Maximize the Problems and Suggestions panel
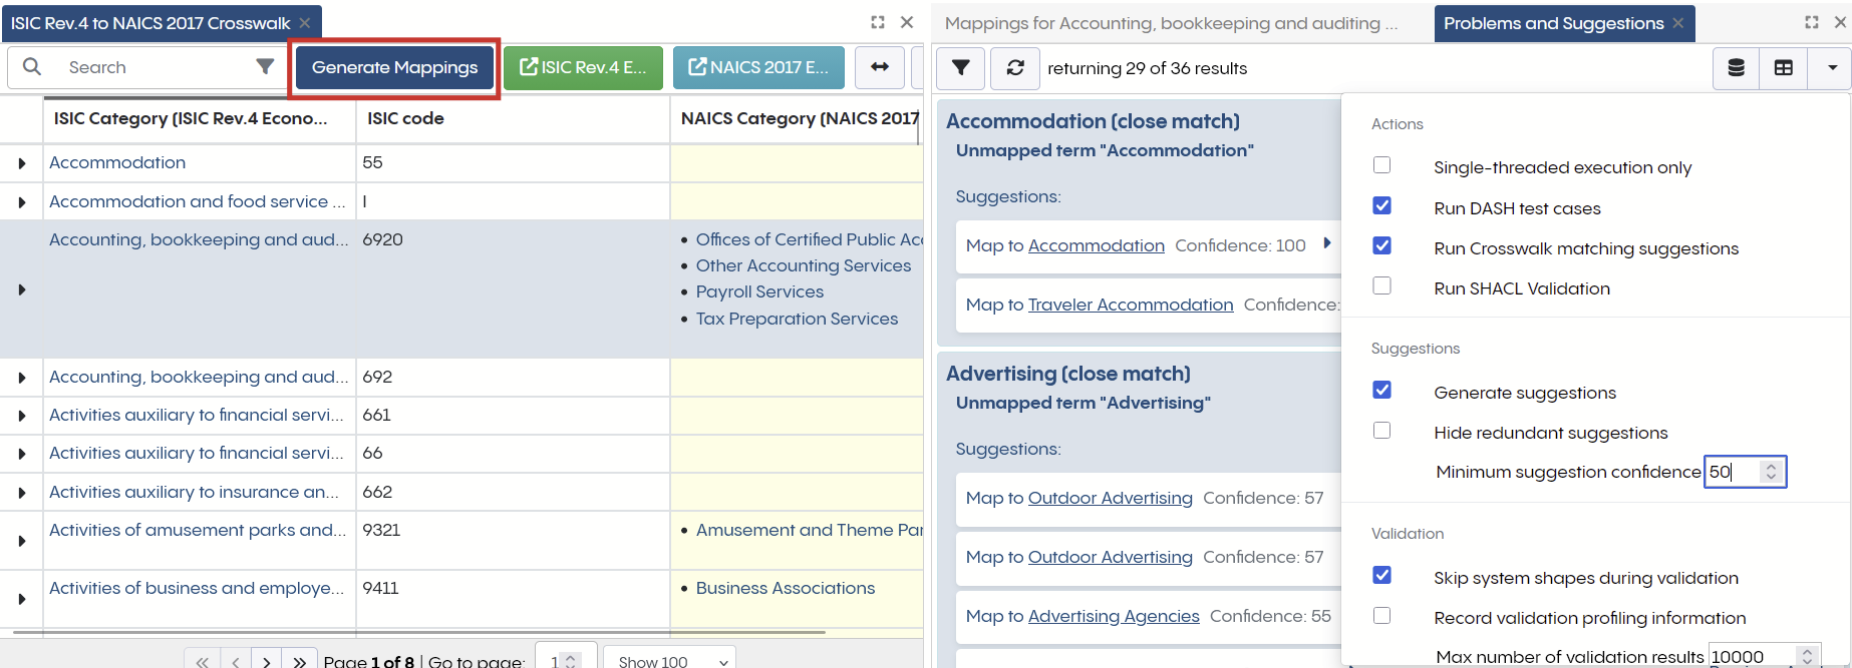 [1811, 22]
